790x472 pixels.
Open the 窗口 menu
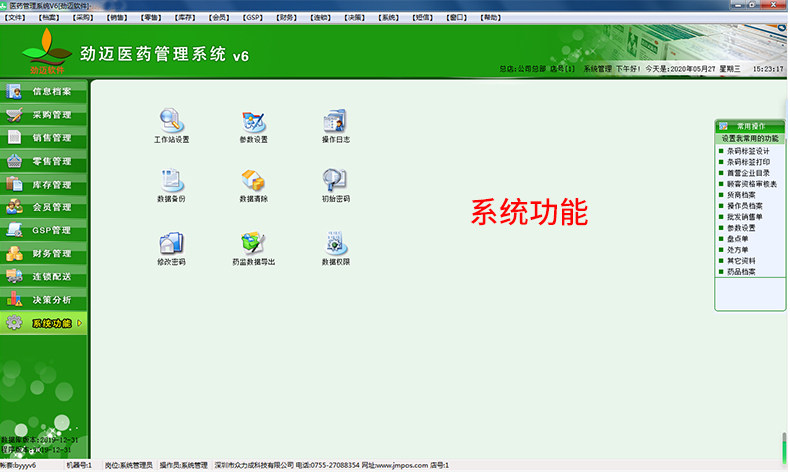point(456,18)
